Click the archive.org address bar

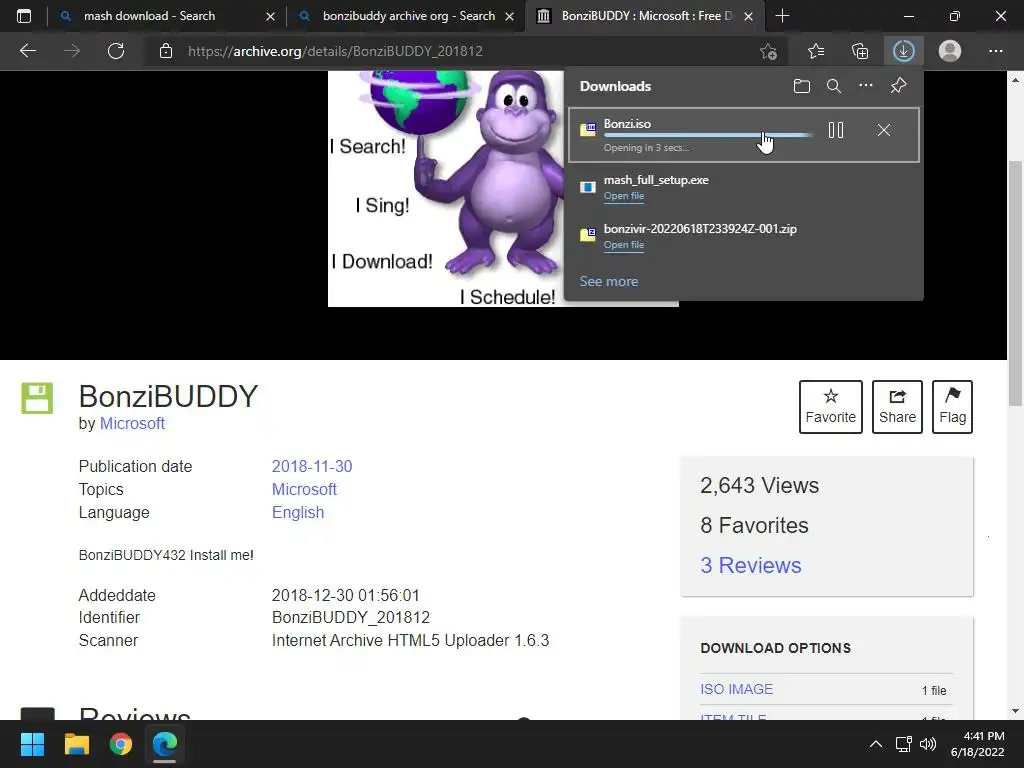click(x=457, y=51)
